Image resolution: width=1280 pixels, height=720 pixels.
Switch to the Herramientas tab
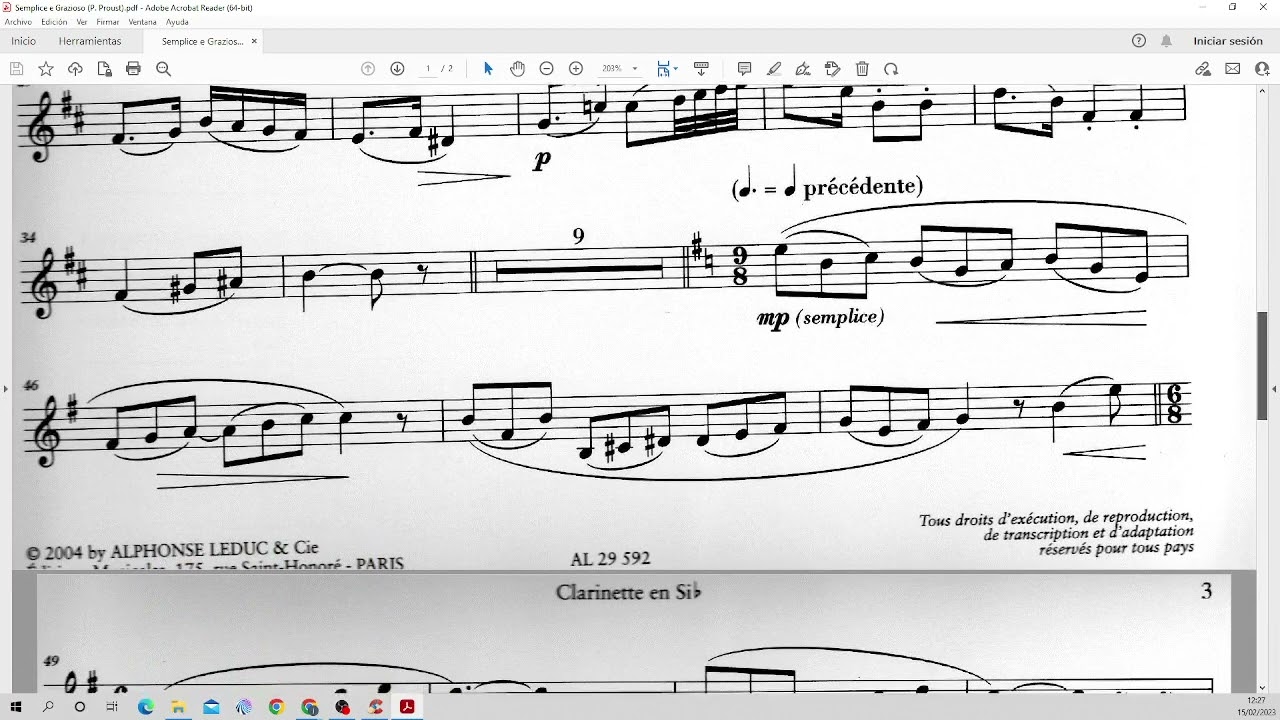[90, 41]
